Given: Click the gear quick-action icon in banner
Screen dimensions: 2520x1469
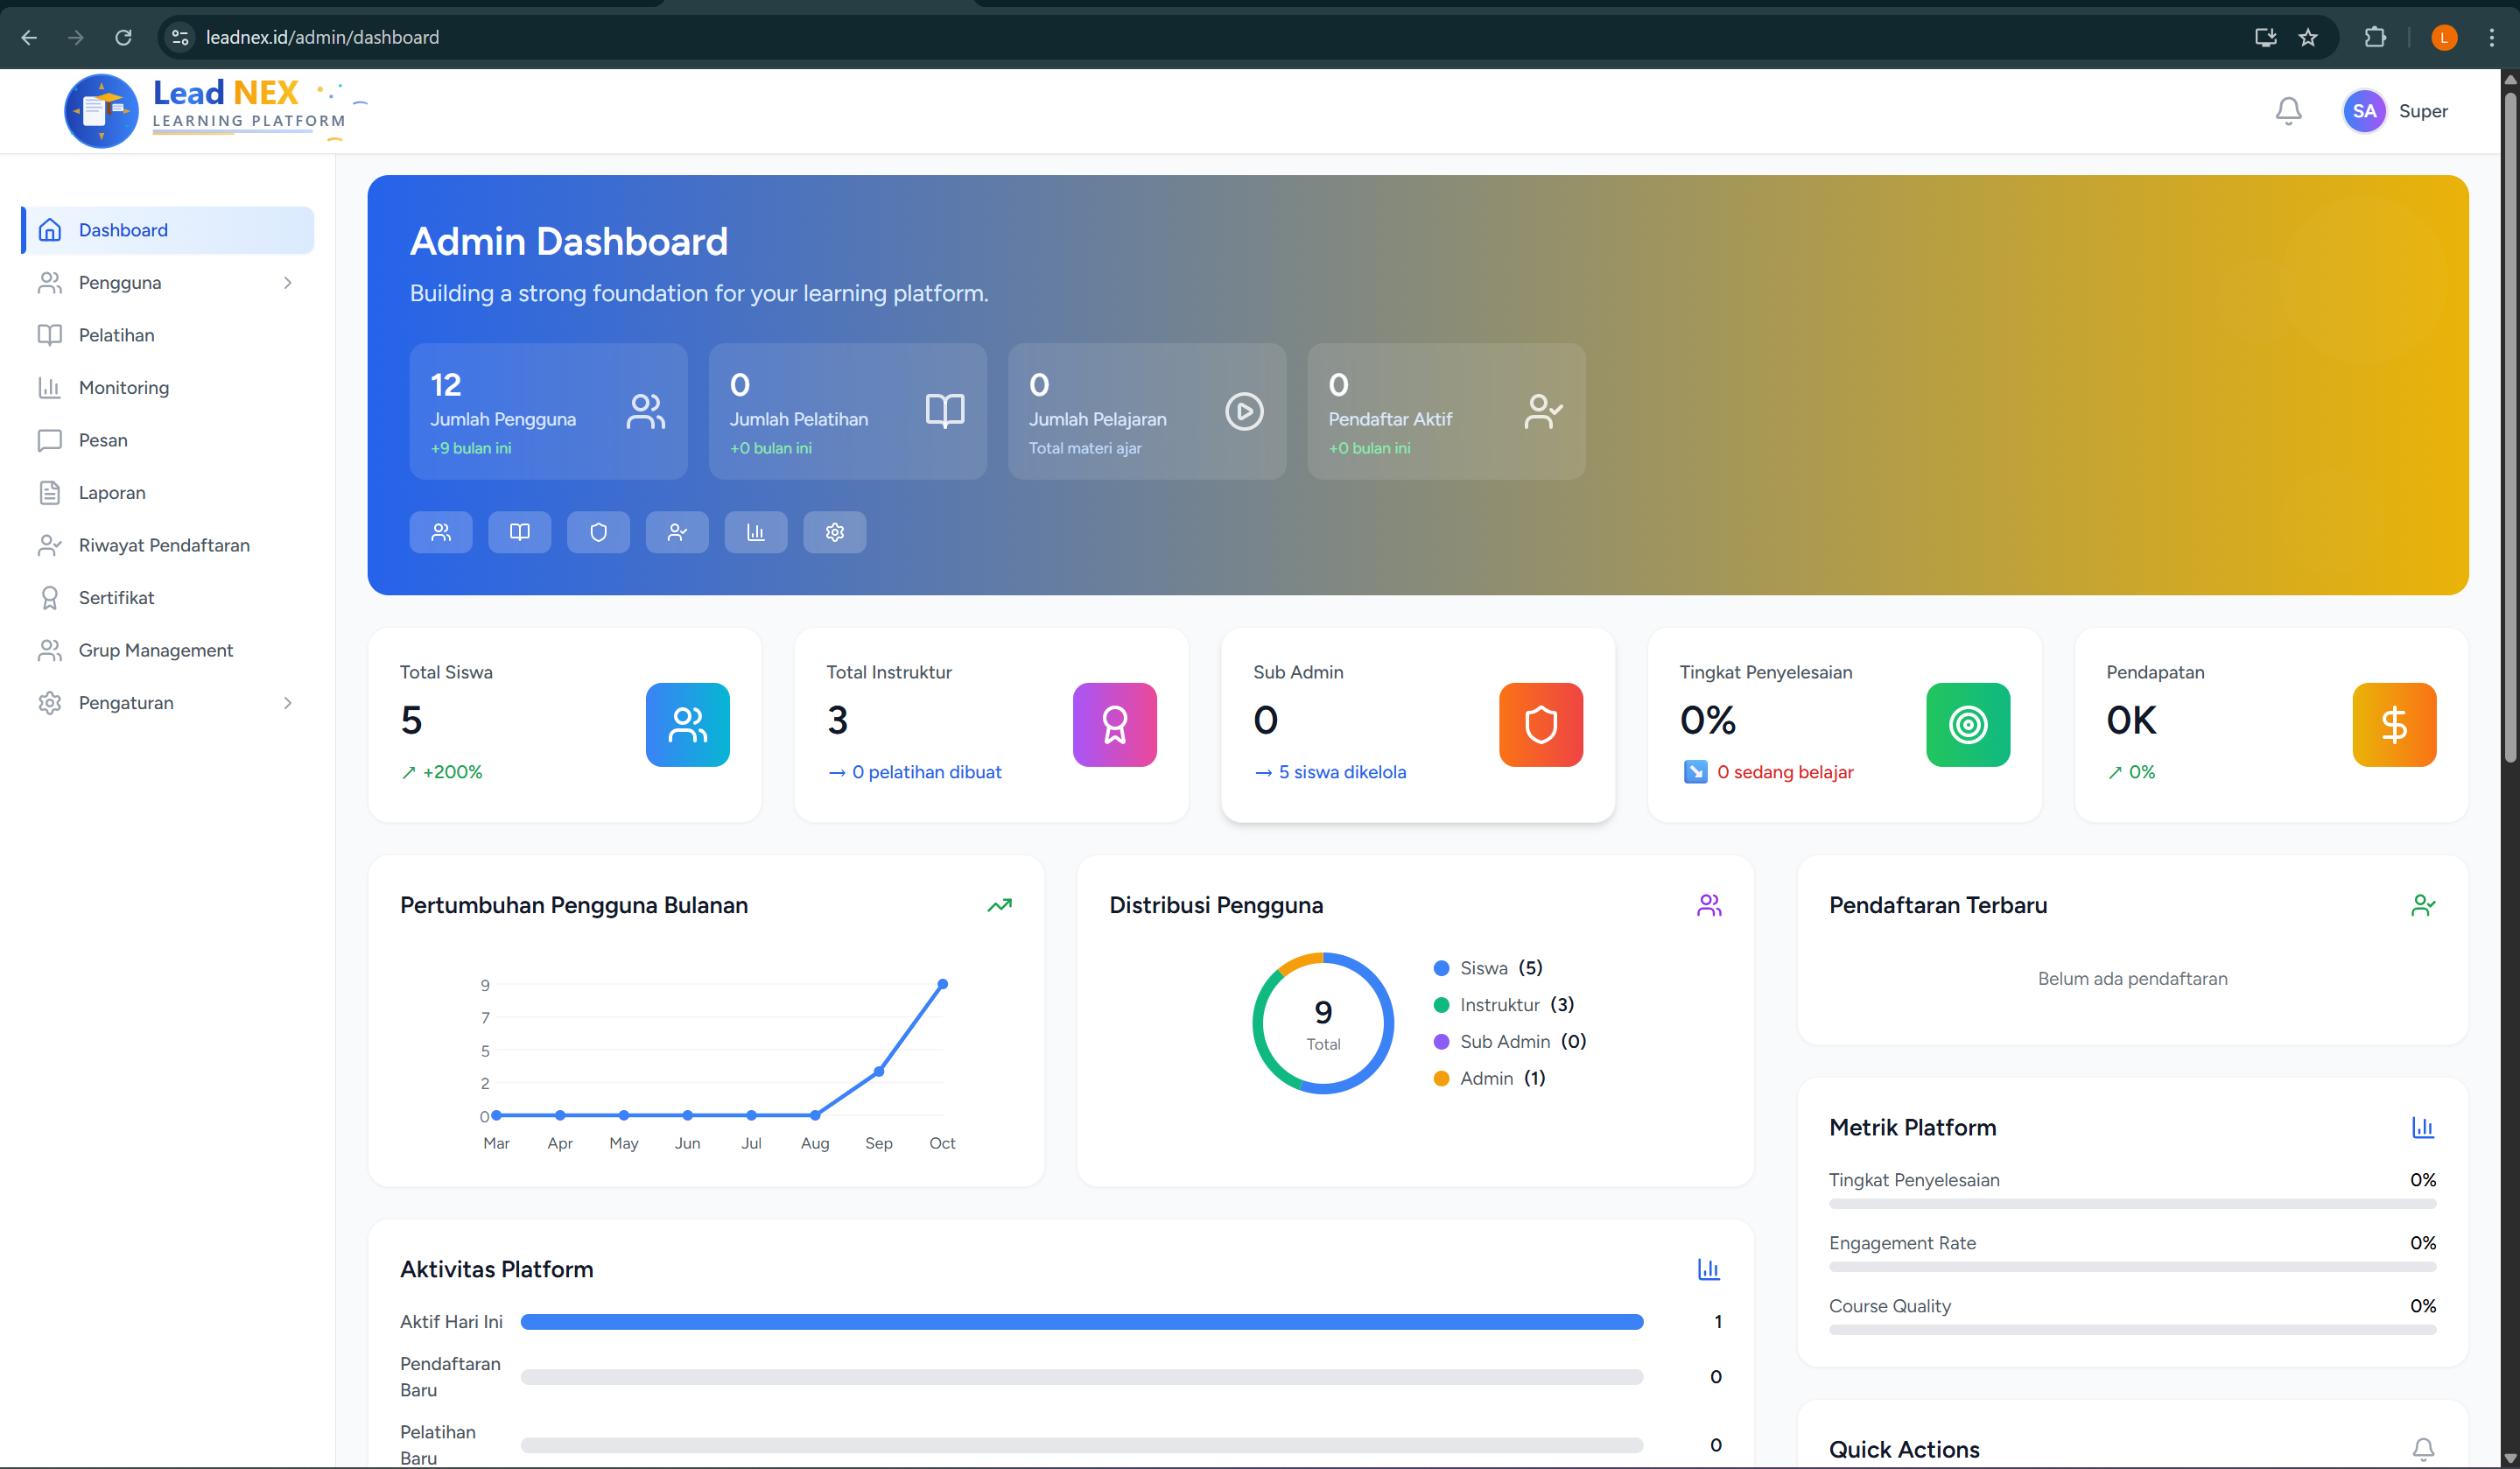Looking at the screenshot, I should coord(834,532).
